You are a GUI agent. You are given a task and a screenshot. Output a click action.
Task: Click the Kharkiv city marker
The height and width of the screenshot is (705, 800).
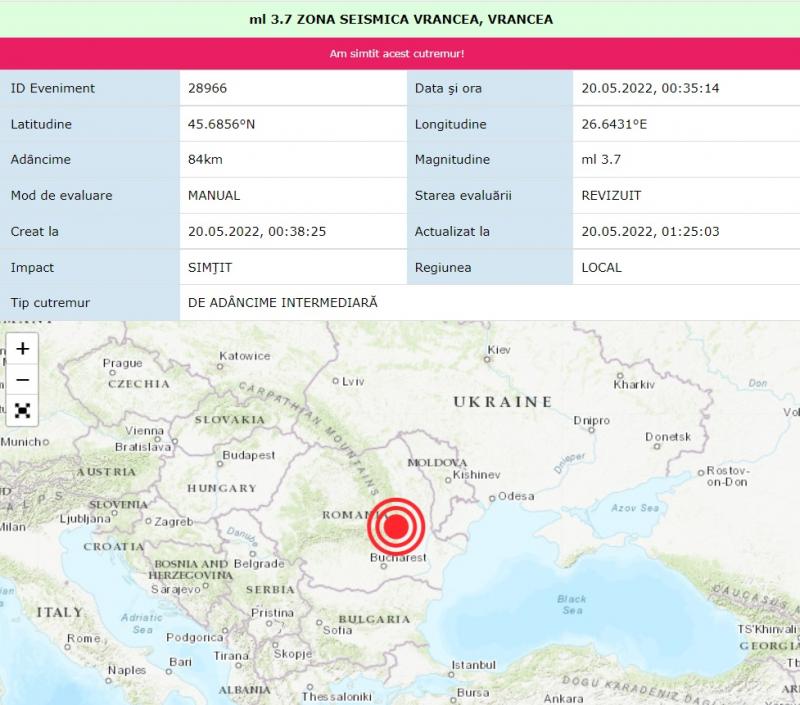620,376
